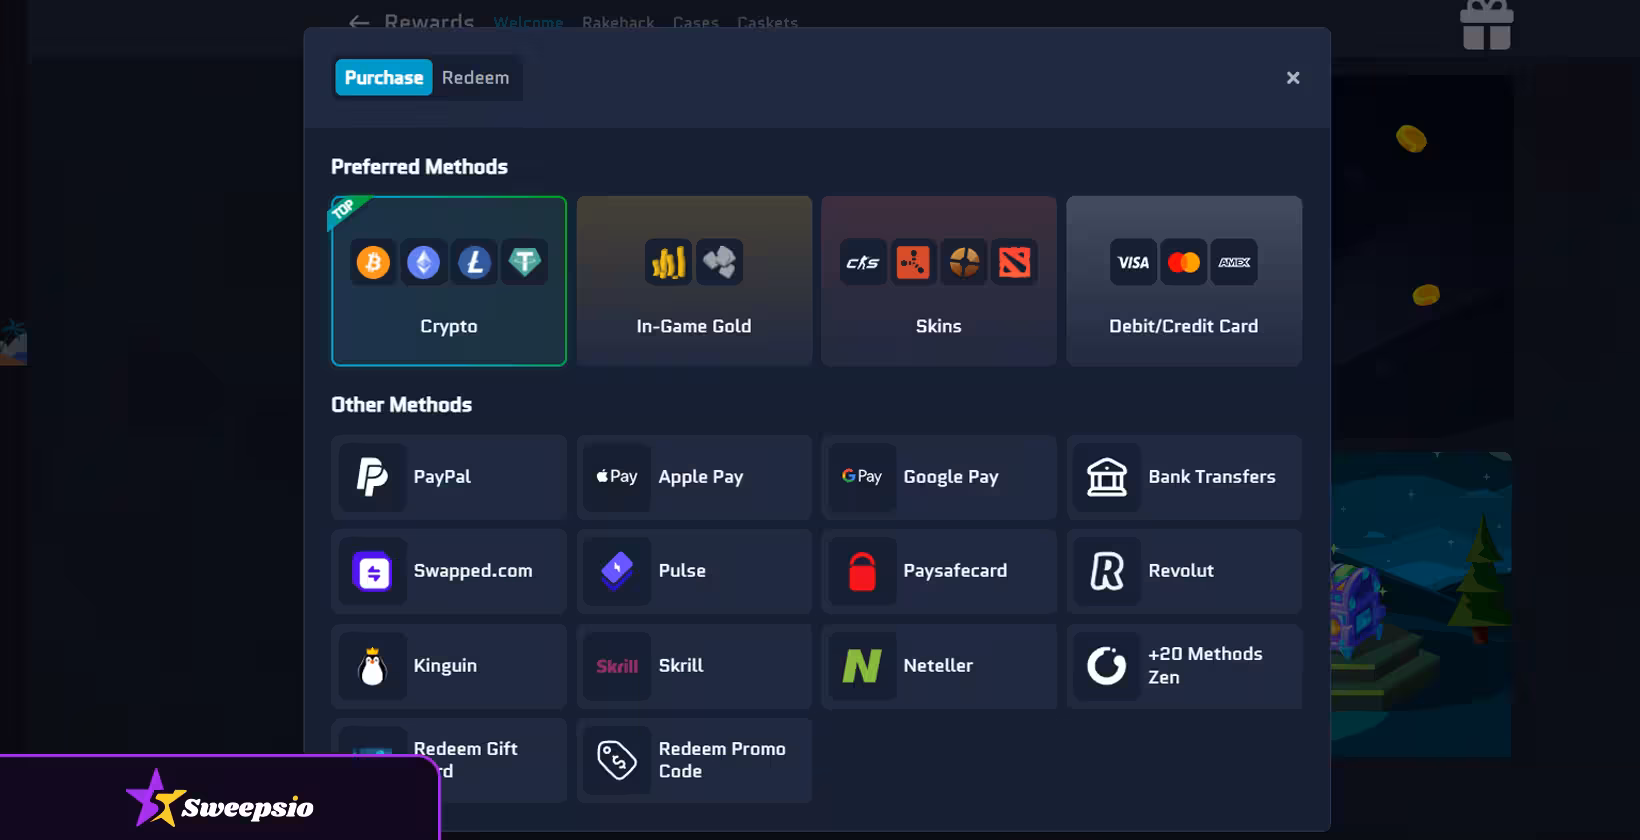Choose the Swapped.com label
The image size is (1640, 840).
tap(473, 571)
